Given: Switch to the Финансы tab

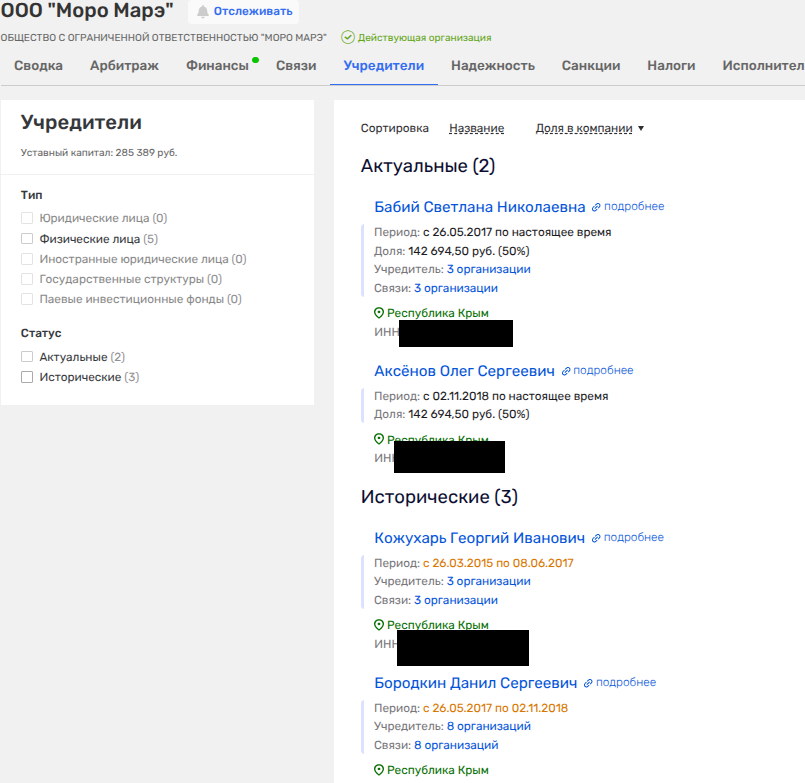Looking at the screenshot, I should 217,66.
